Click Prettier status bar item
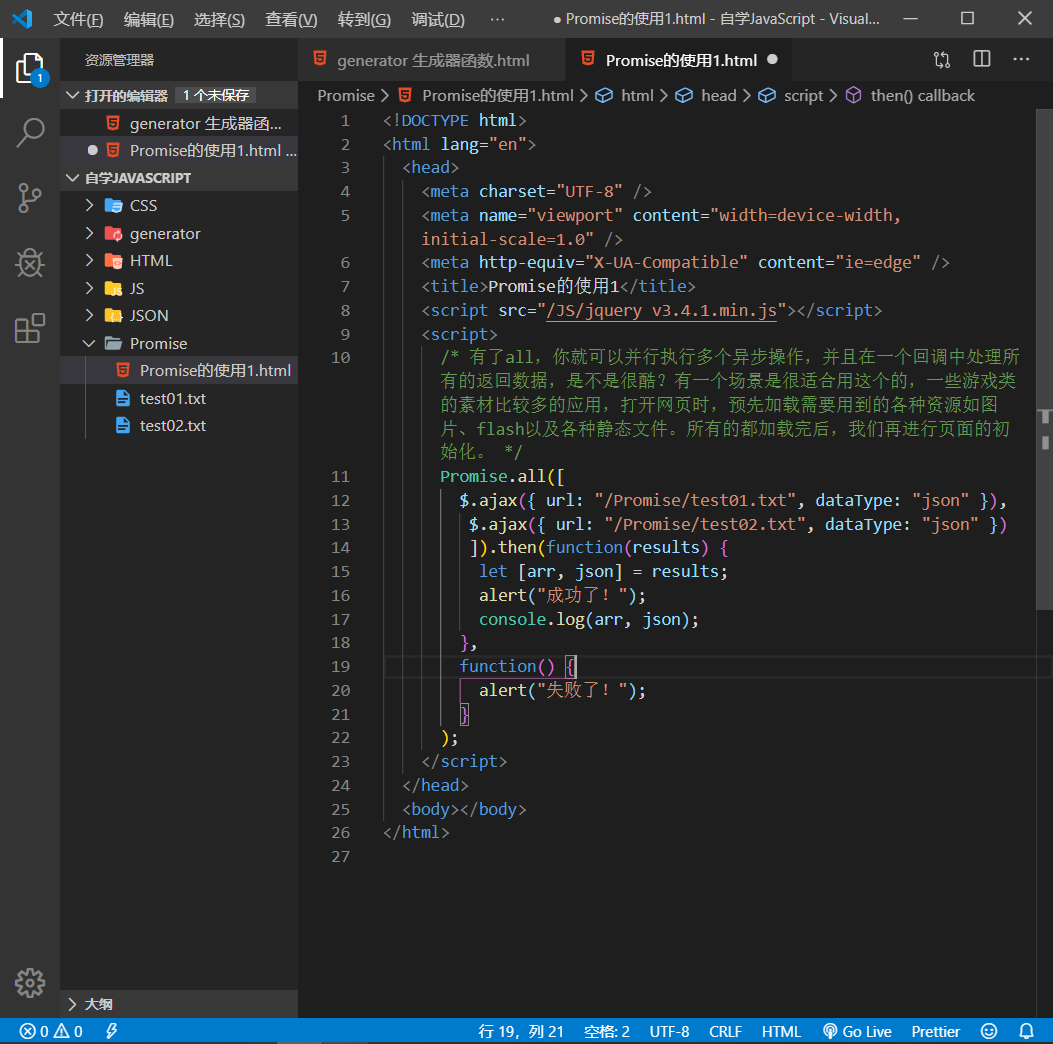This screenshot has height=1044, width=1053. pos(935,1031)
